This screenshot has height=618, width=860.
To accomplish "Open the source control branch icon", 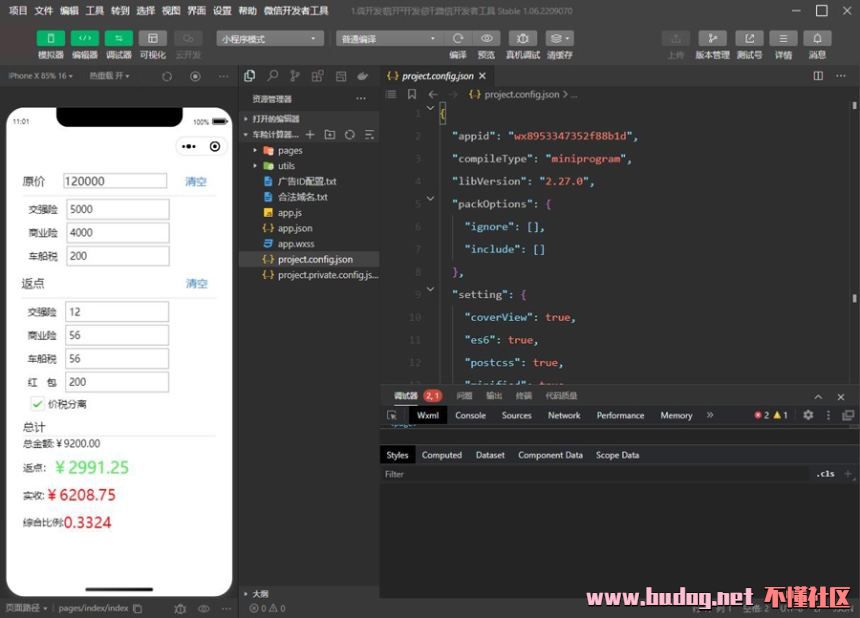I will pos(295,76).
